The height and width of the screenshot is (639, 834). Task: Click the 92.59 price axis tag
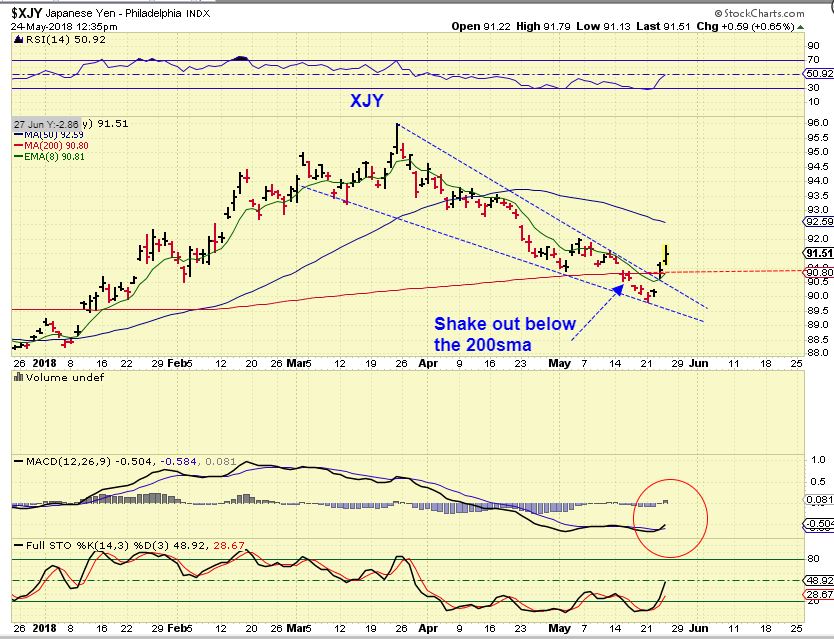click(819, 221)
